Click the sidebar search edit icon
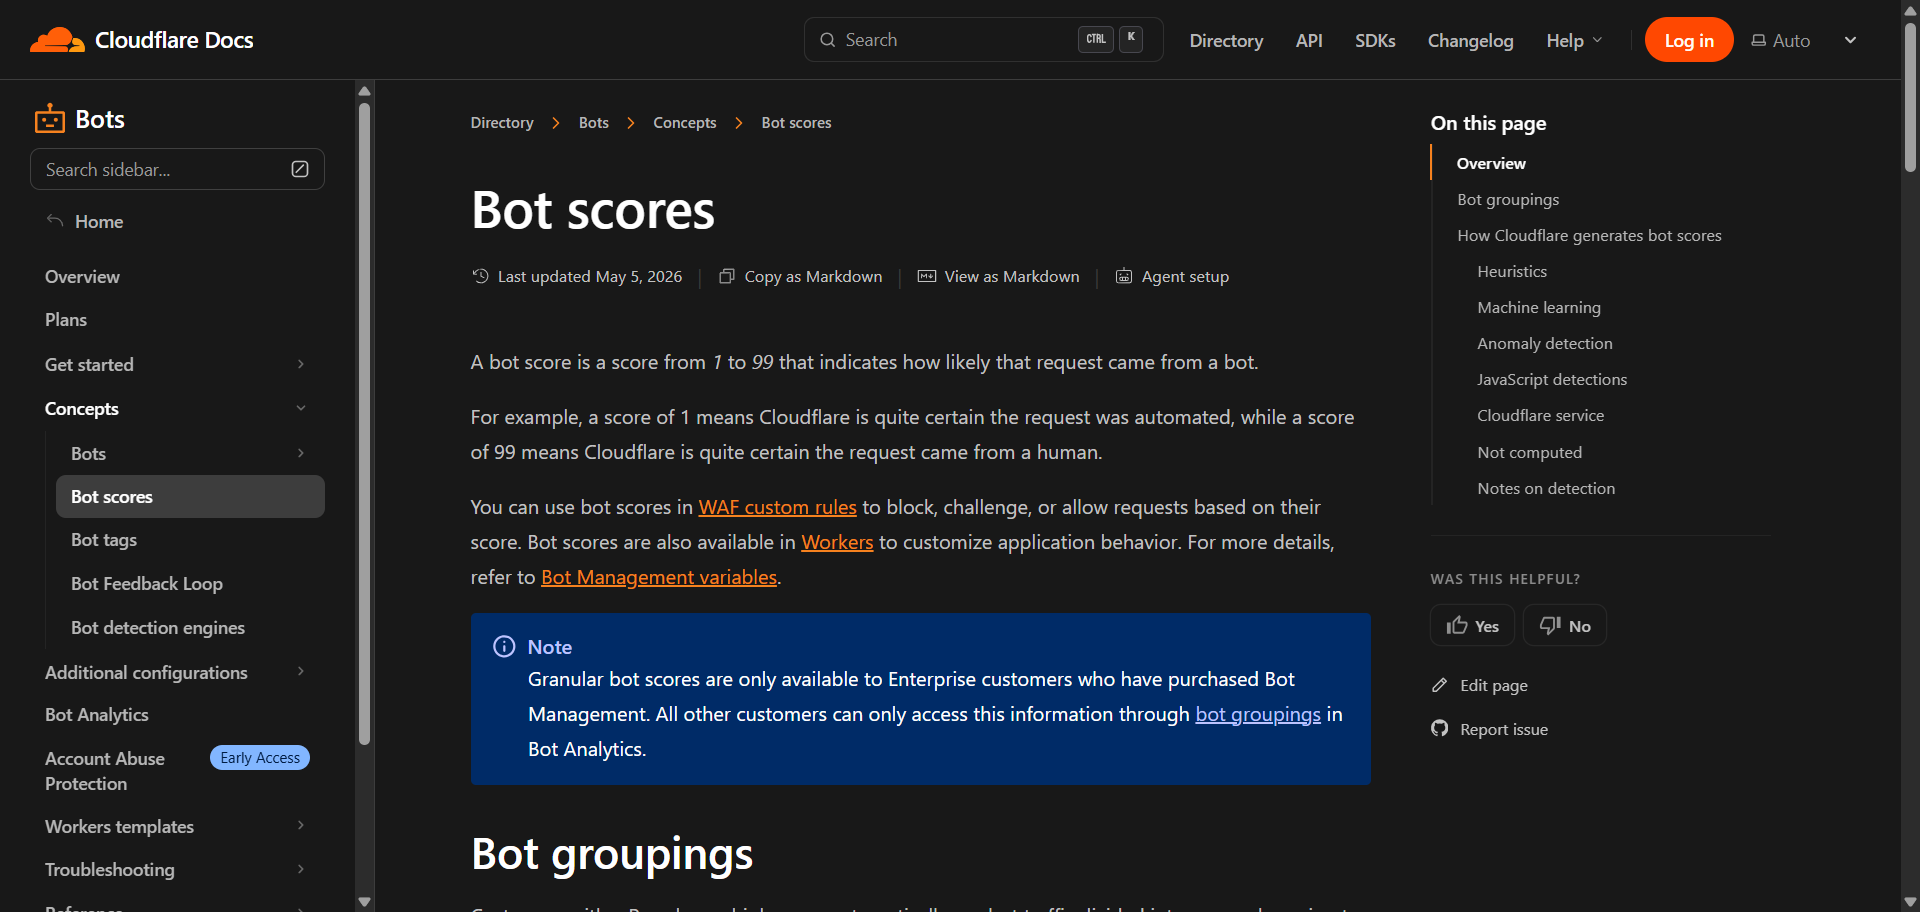Screen dimensions: 1920x912 tap(300, 169)
